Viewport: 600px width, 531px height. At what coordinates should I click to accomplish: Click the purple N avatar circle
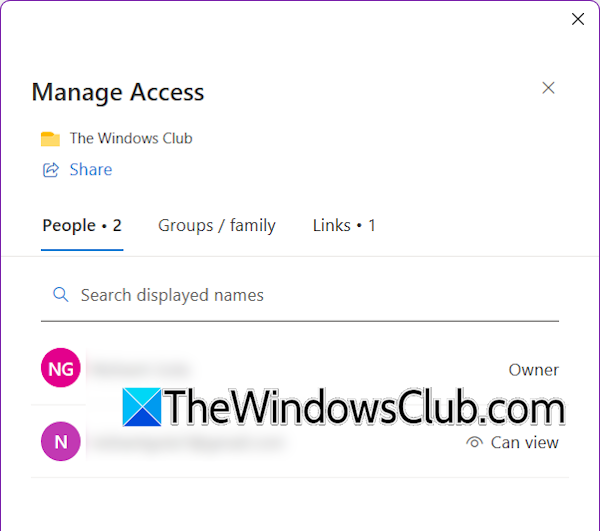[61, 441]
